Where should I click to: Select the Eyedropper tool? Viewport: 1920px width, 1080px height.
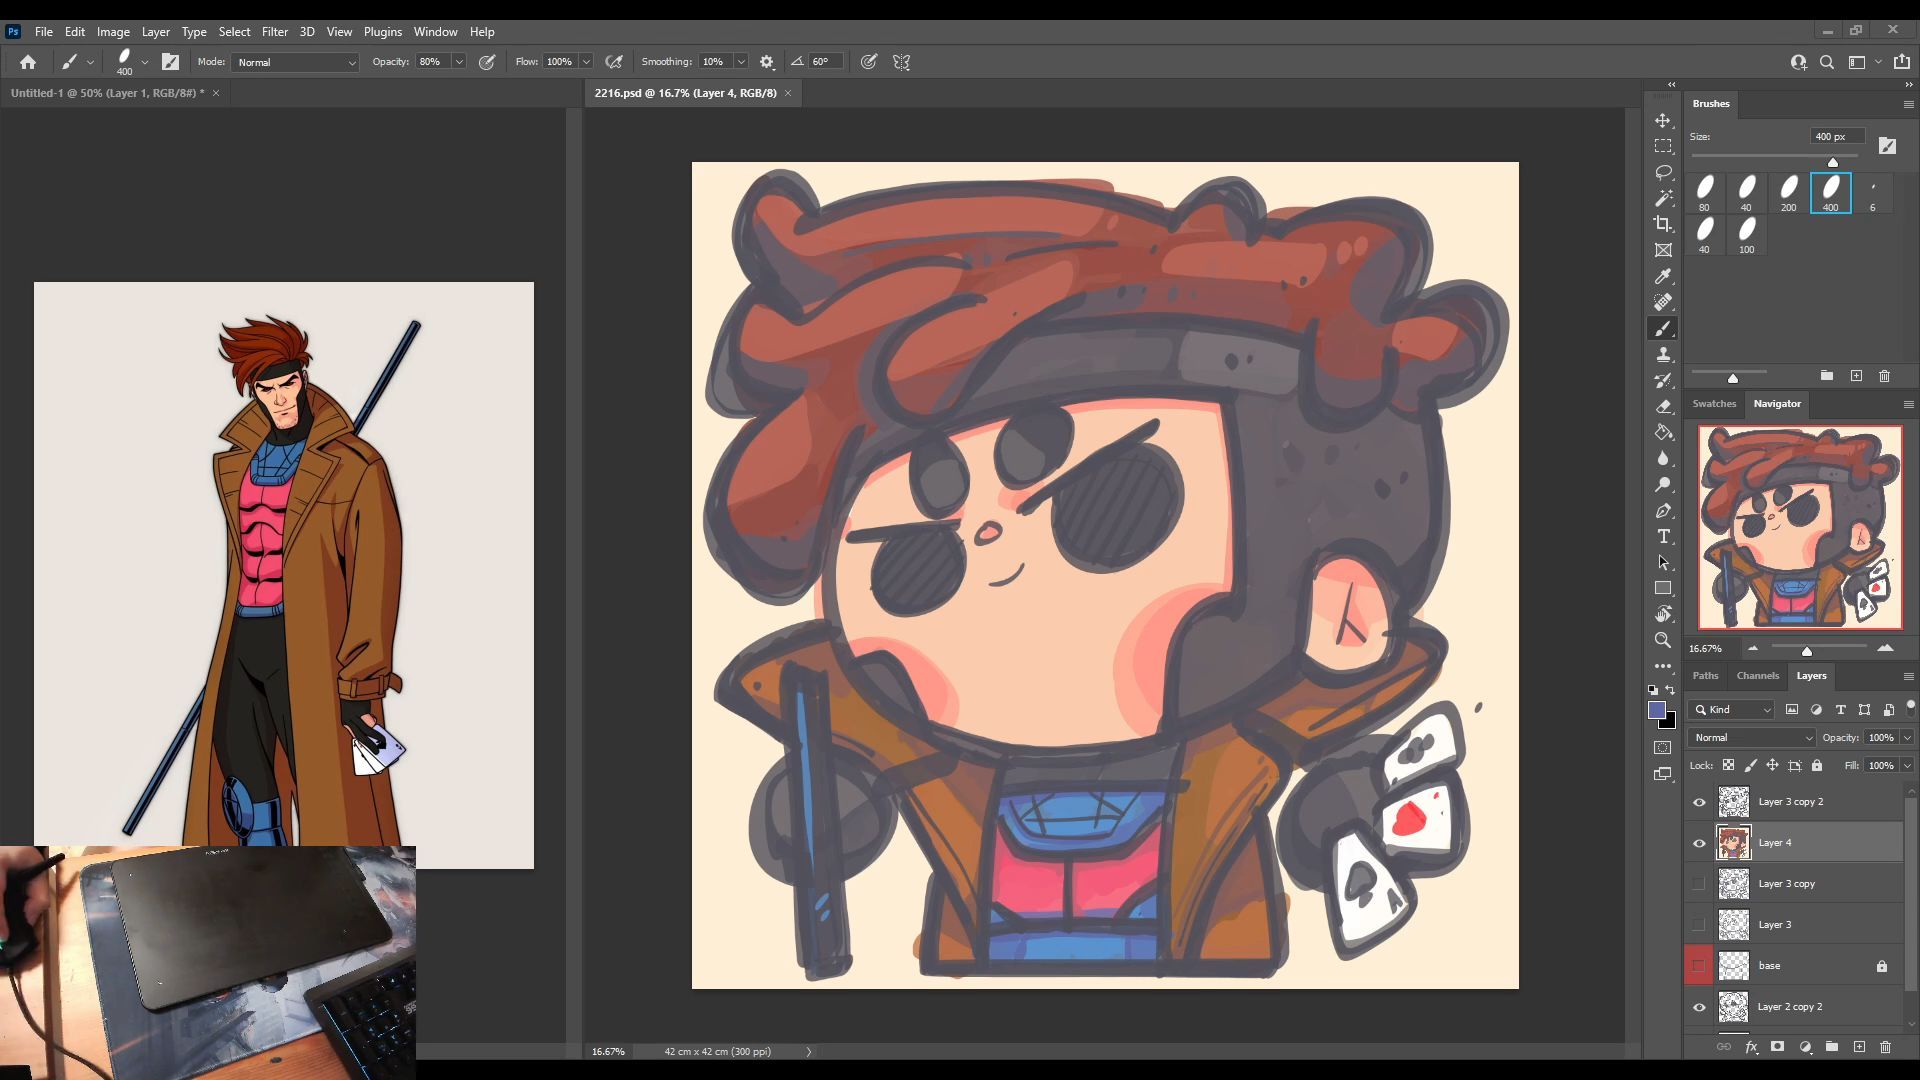pos(1663,276)
